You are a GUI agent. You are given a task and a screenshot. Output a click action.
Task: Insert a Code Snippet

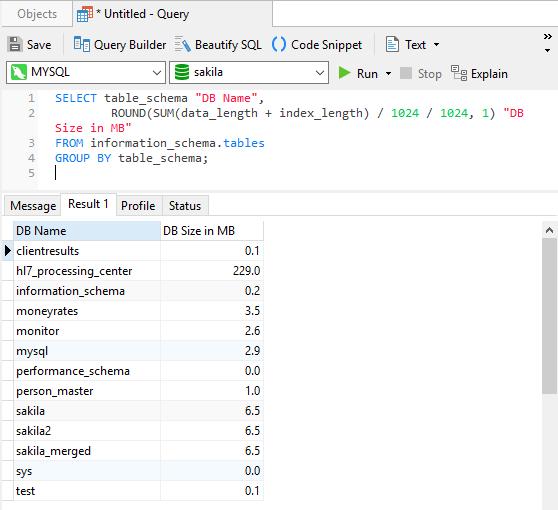[x=317, y=44]
